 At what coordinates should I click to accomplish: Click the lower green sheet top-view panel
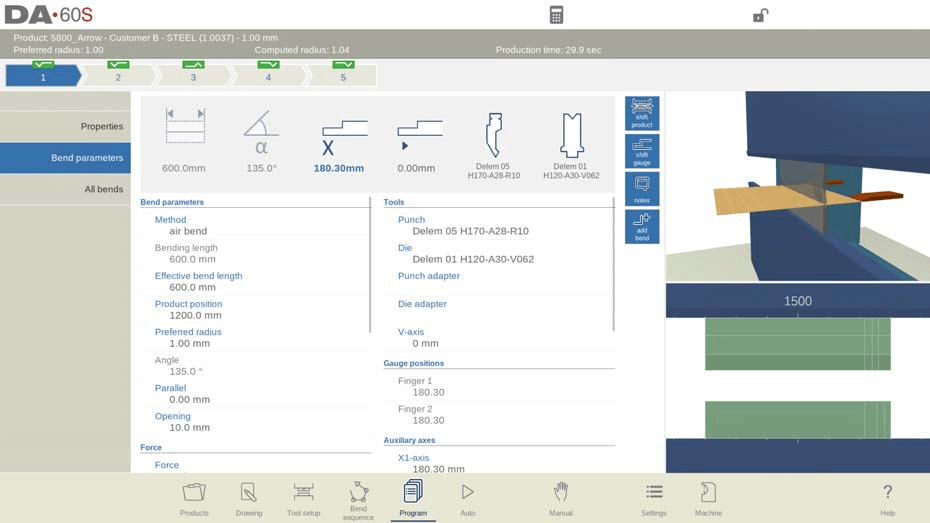coord(798,420)
